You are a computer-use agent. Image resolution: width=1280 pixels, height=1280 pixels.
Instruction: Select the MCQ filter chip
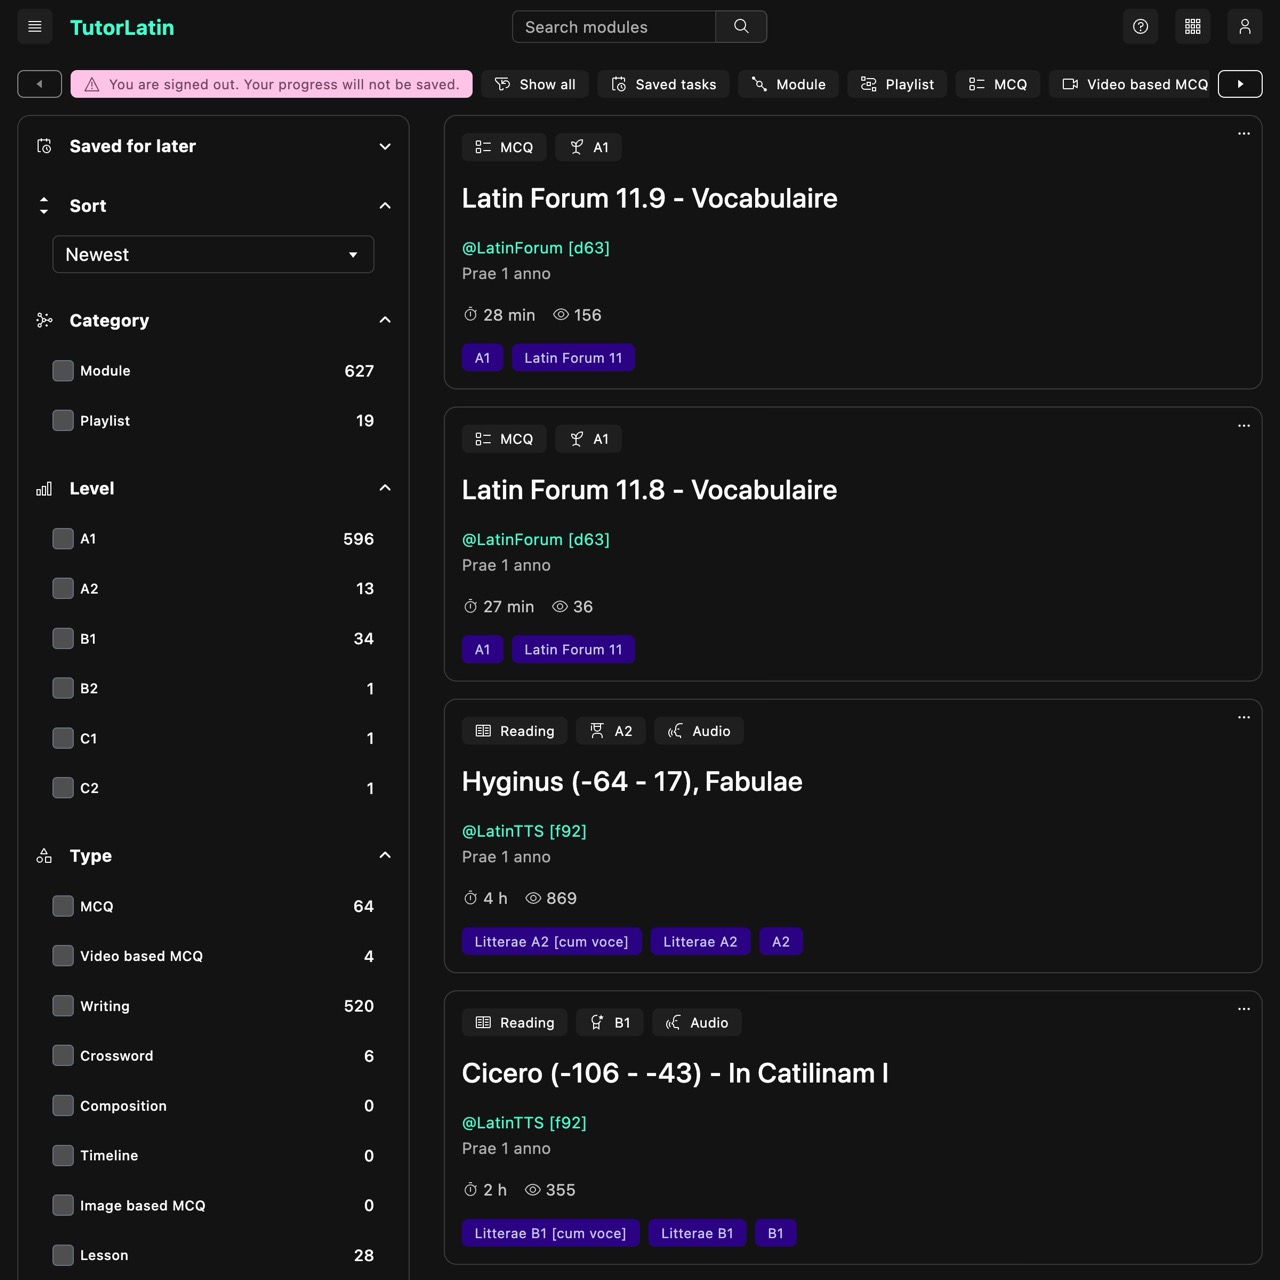click(x=998, y=84)
